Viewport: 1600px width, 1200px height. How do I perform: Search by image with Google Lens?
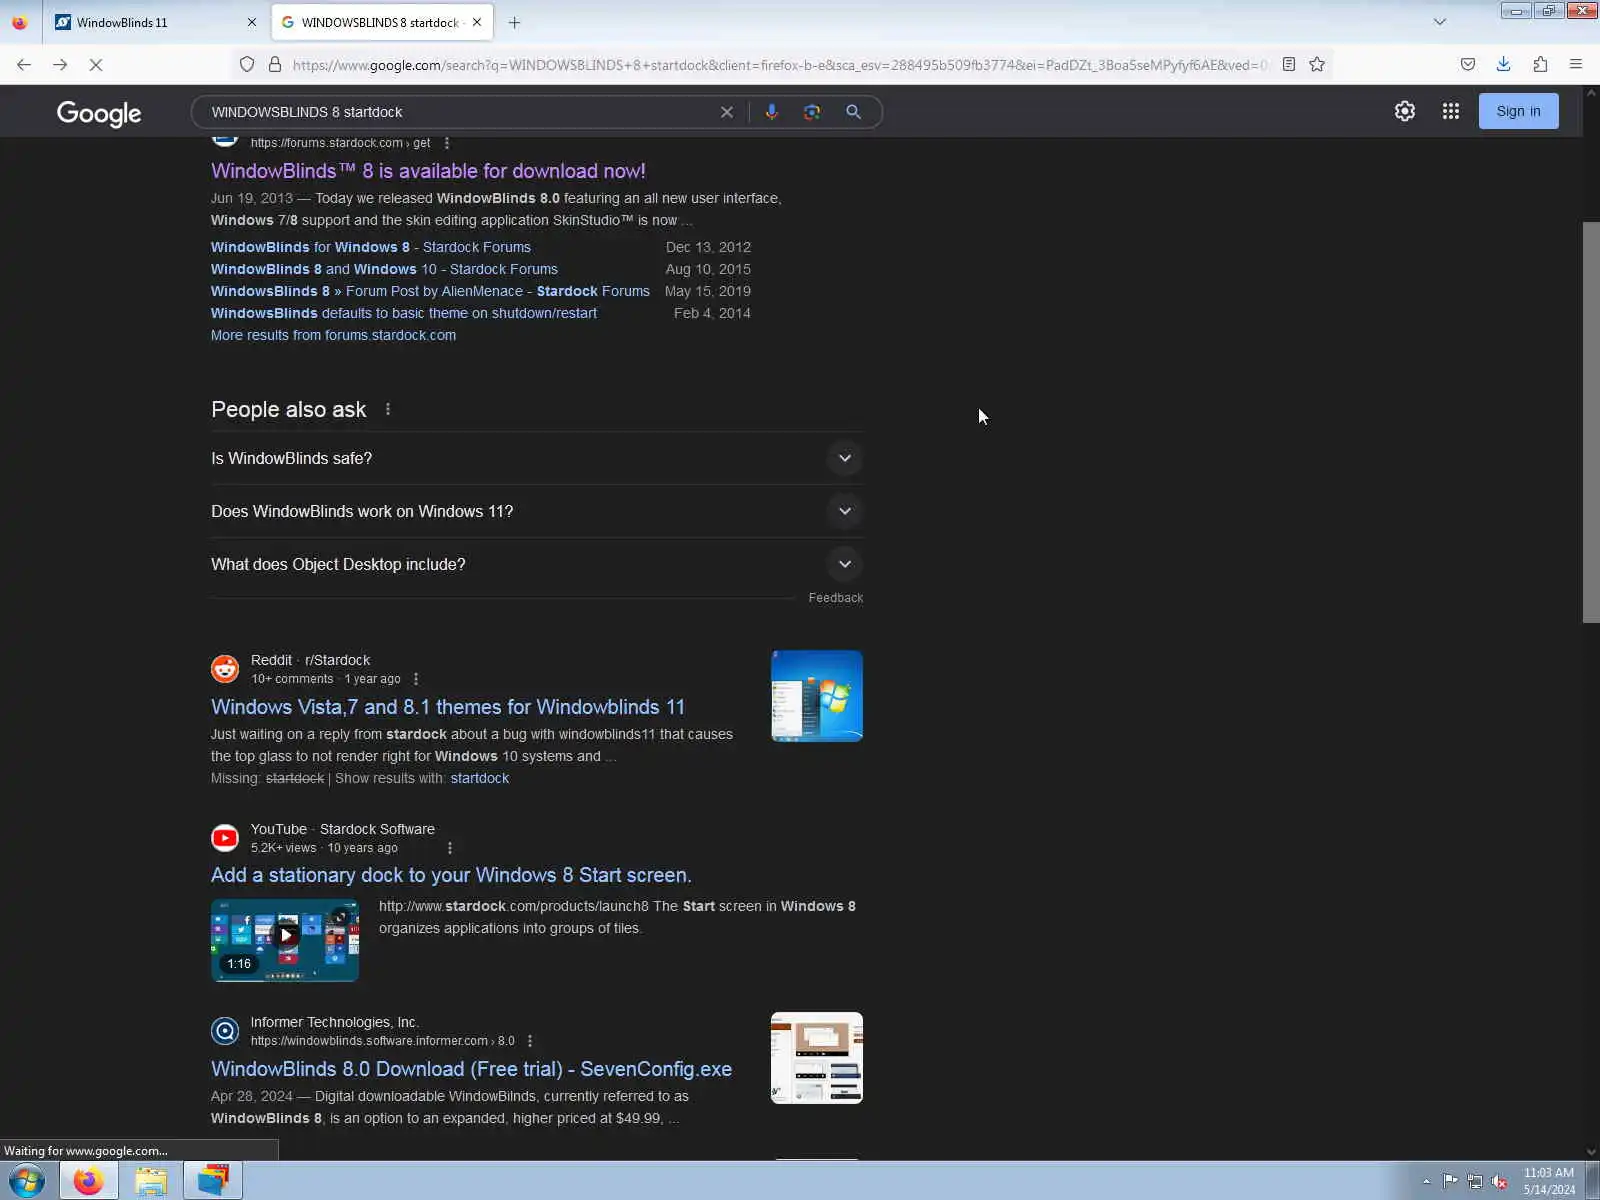(x=812, y=112)
